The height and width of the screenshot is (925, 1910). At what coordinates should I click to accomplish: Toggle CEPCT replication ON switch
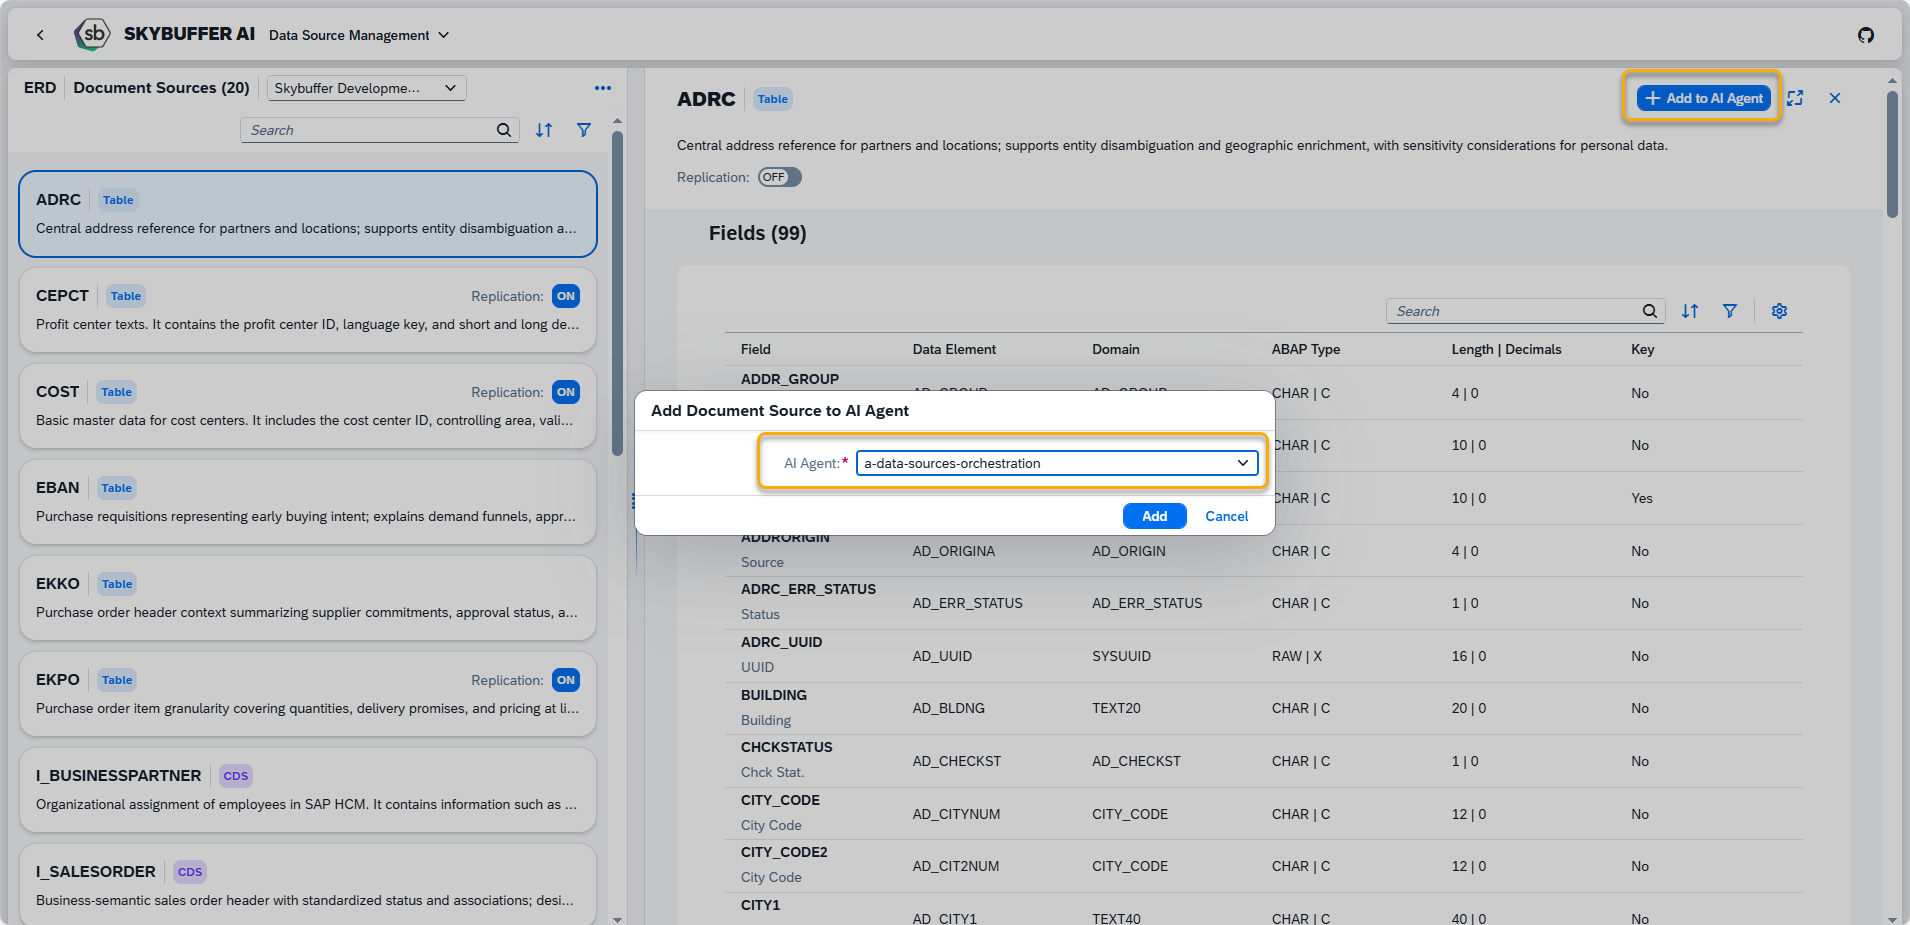click(x=566, y=296)
